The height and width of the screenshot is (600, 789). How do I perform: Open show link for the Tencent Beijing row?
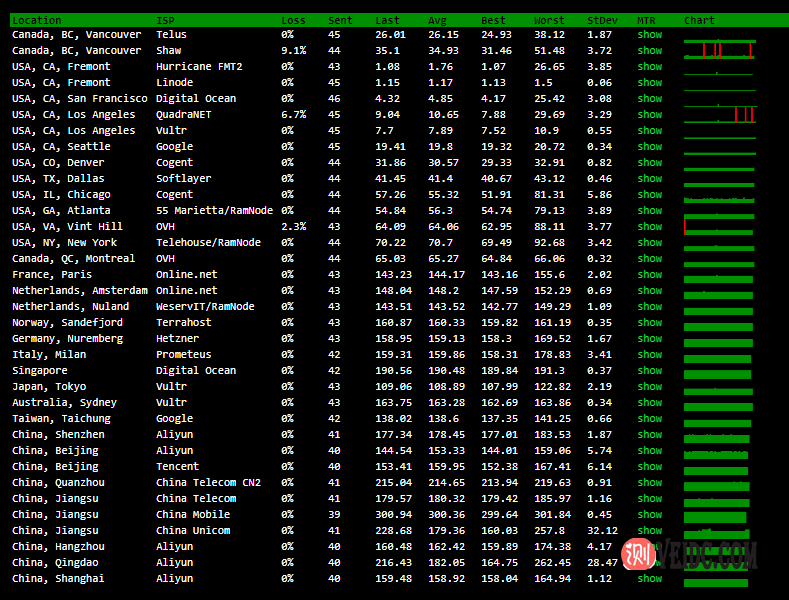coord(649,467)
